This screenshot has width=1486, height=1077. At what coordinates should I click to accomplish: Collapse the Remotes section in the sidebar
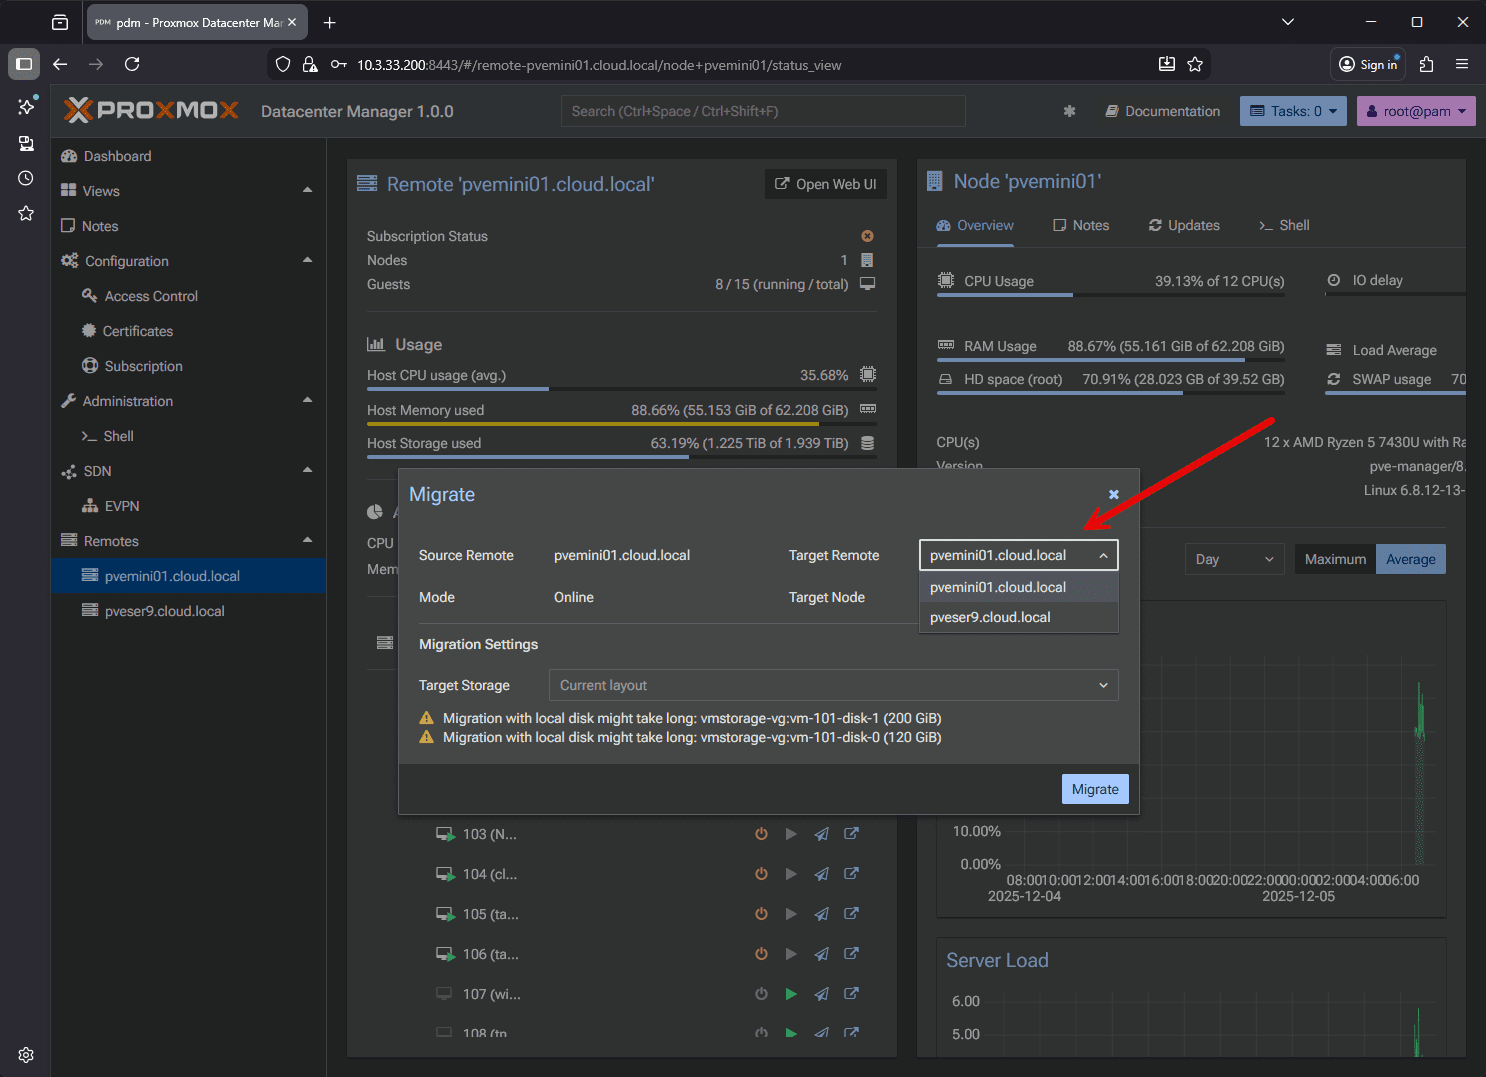(308, 540)
